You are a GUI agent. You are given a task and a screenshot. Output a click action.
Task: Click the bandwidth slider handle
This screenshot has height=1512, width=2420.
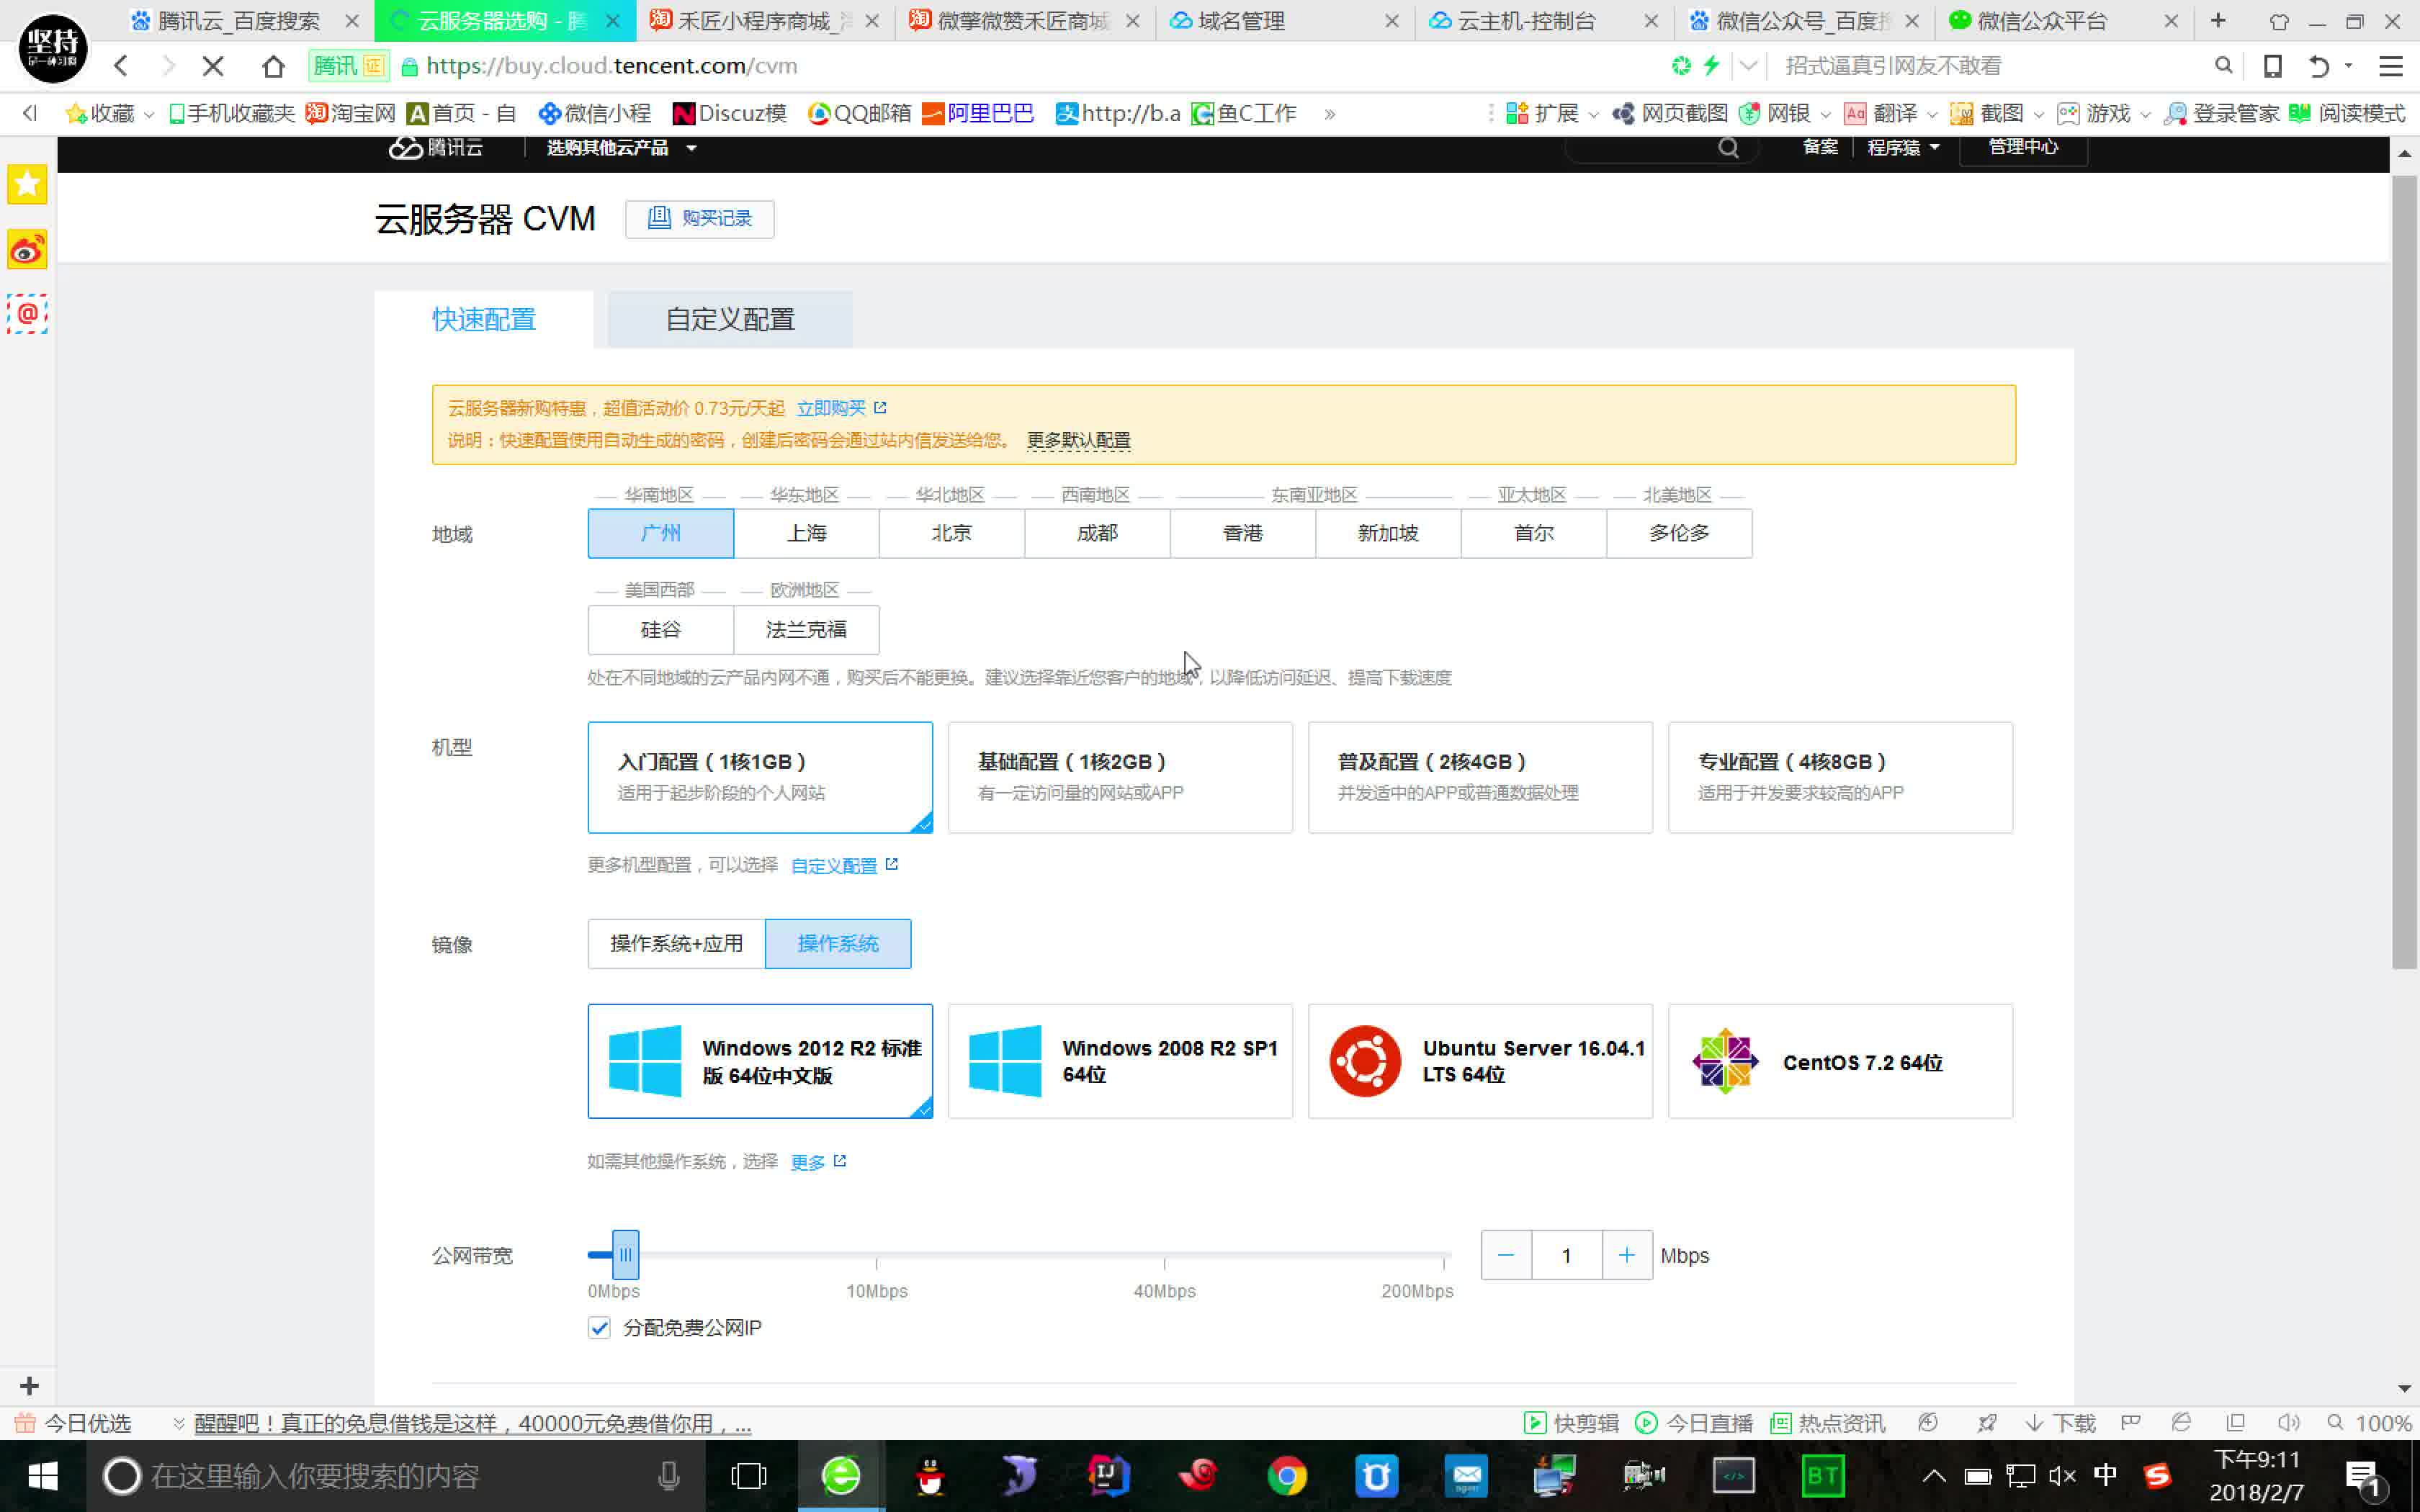tap(625, 1255)
